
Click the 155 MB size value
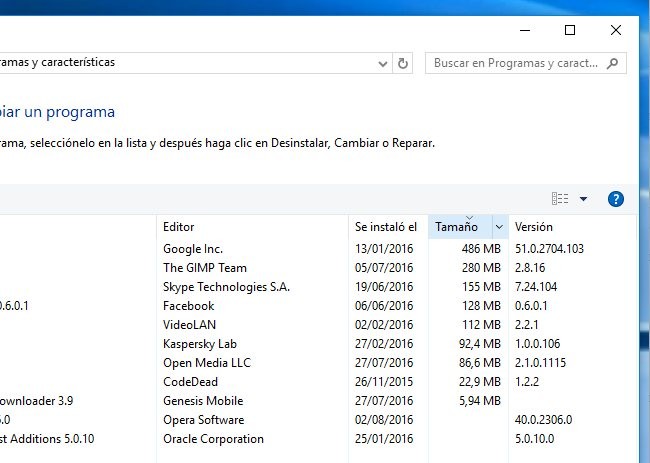point(481,287)
